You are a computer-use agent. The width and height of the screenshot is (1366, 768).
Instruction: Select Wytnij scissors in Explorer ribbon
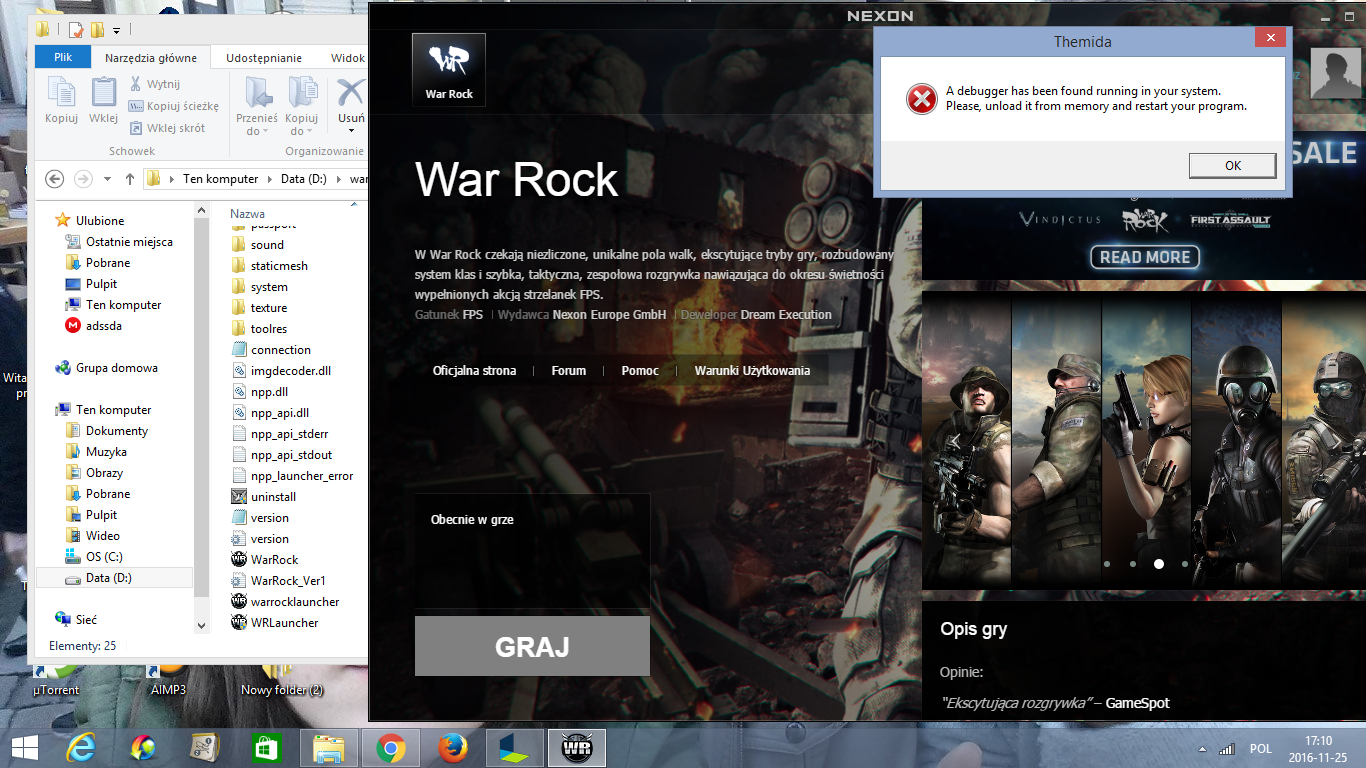coord(155,84)
